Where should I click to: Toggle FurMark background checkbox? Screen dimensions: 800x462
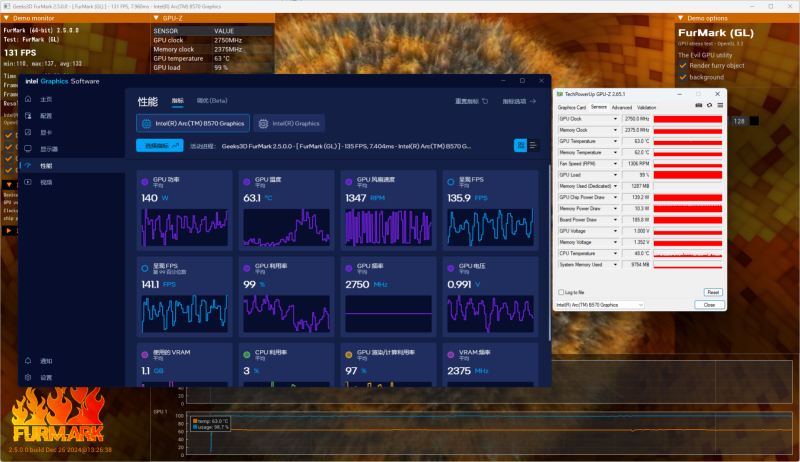click(682, 77)
